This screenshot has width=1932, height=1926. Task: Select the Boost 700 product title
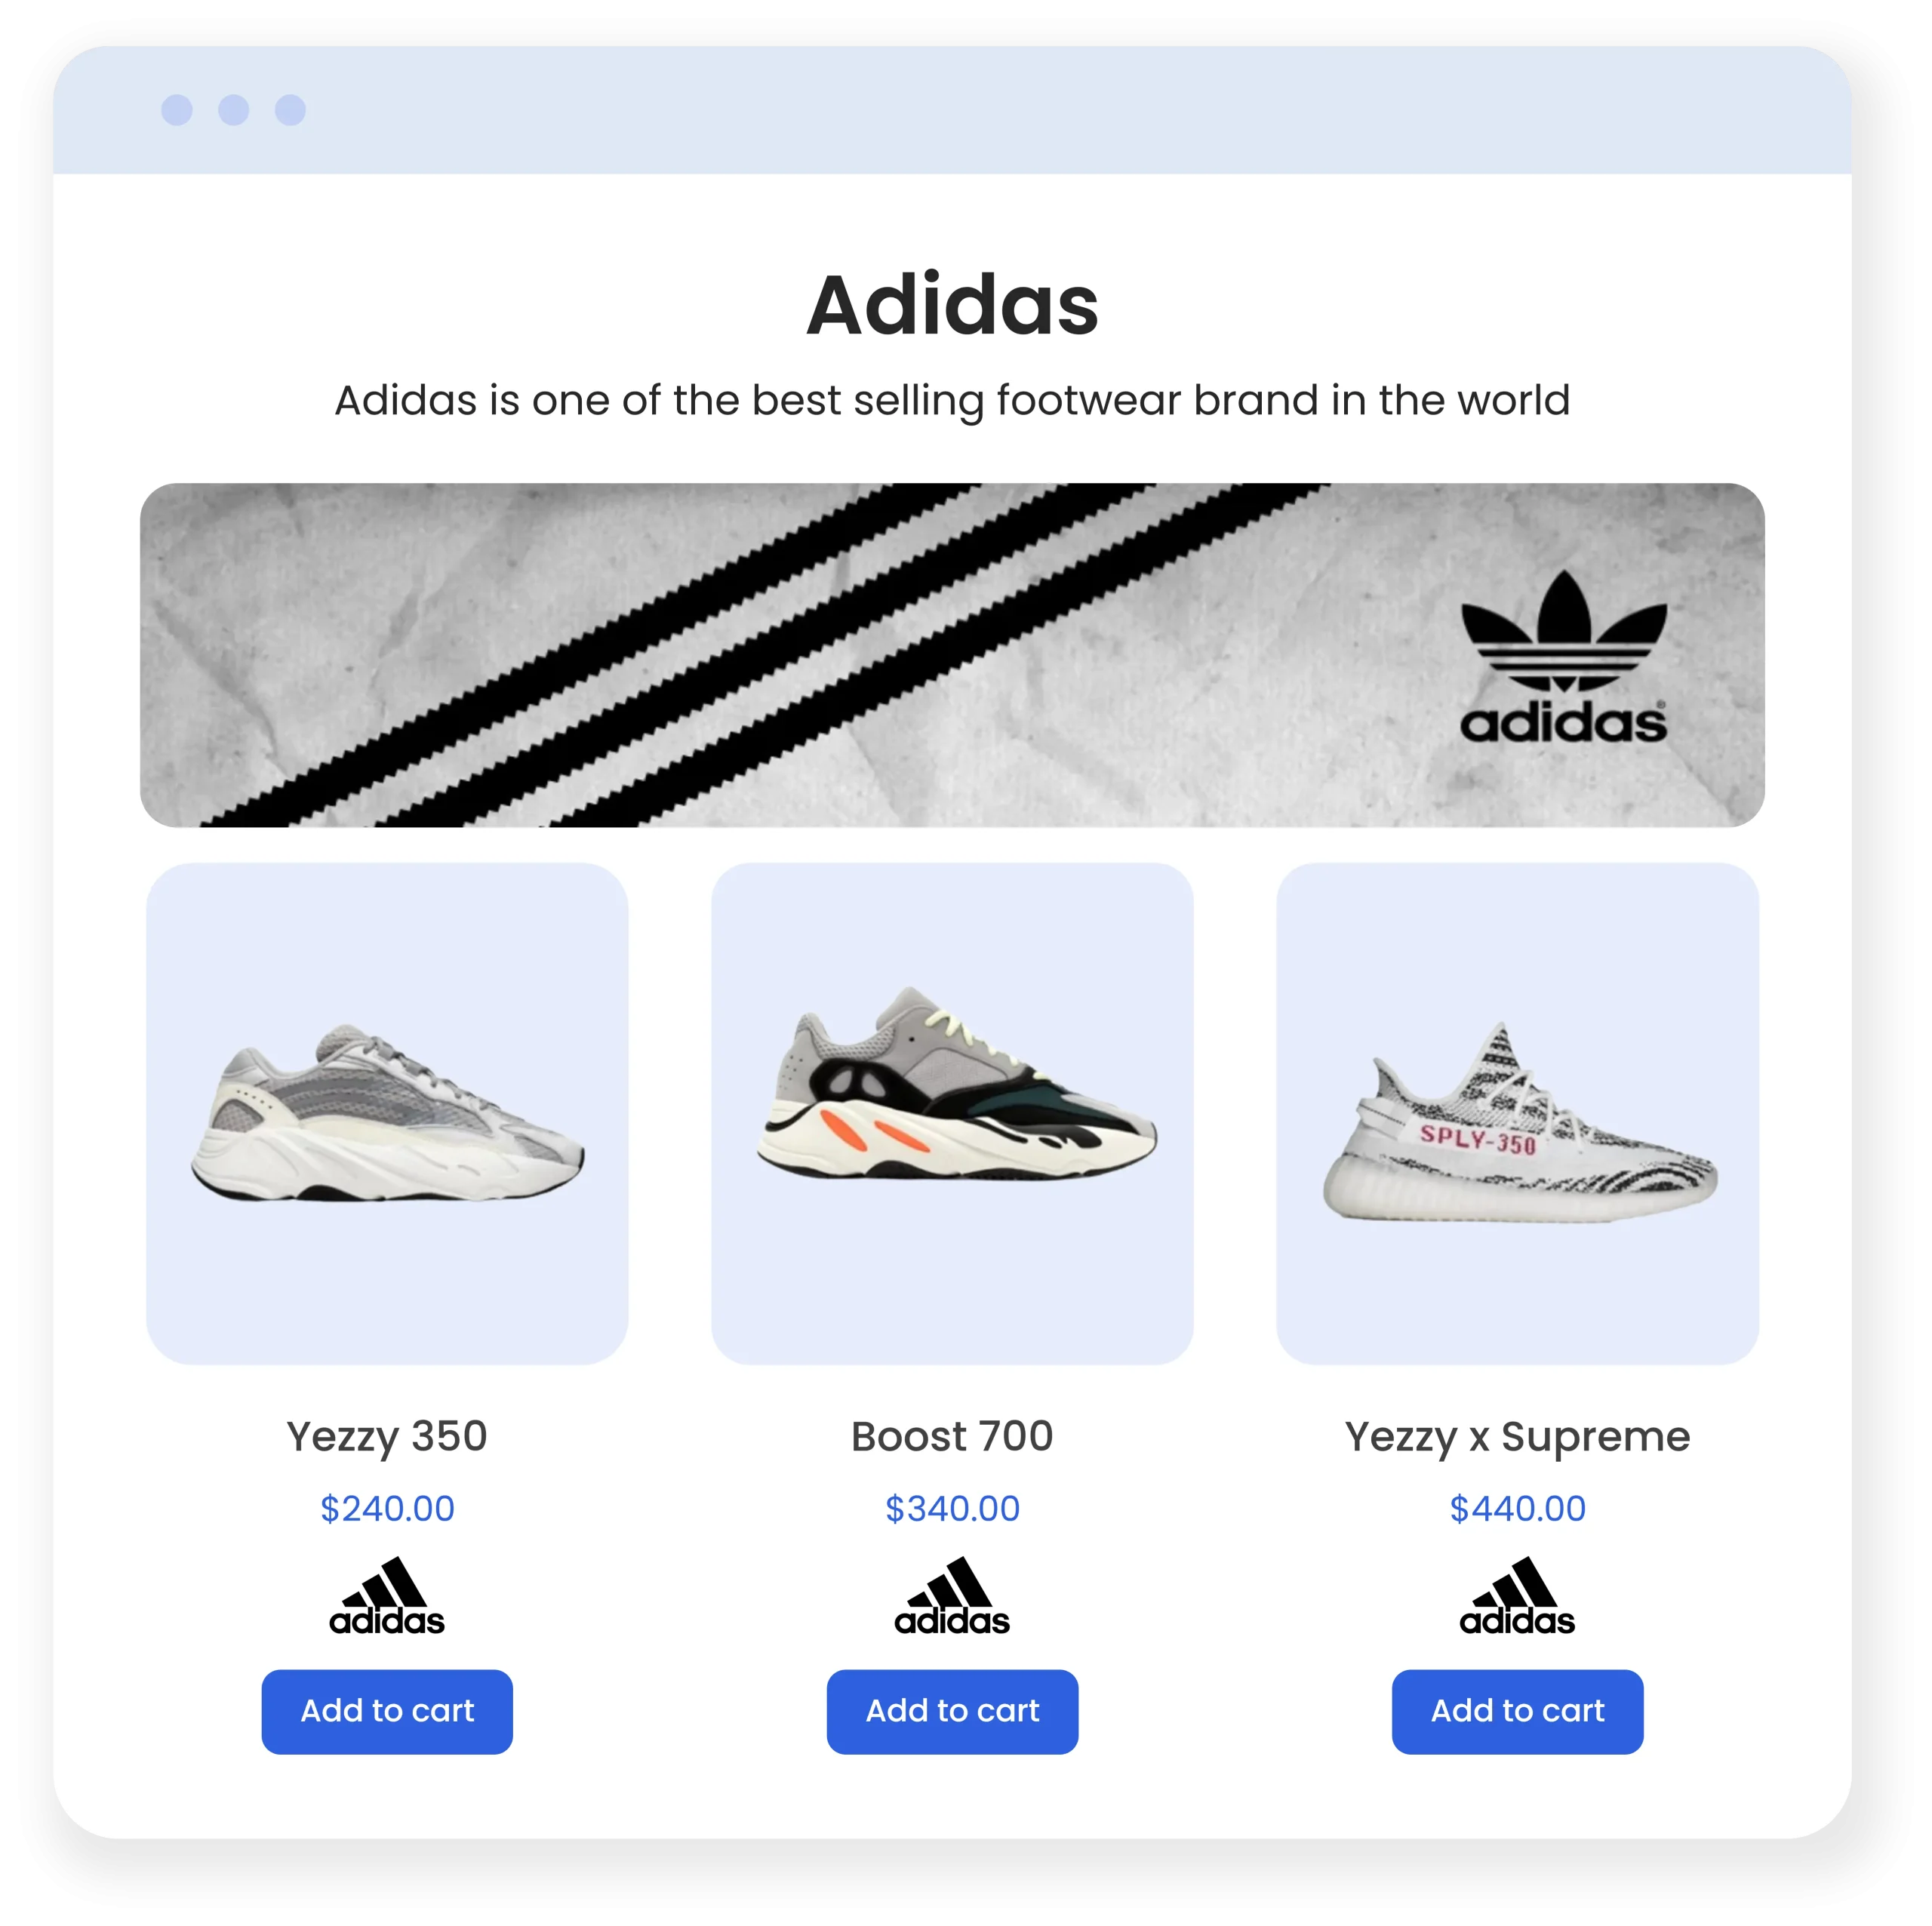pos(952,1436)
